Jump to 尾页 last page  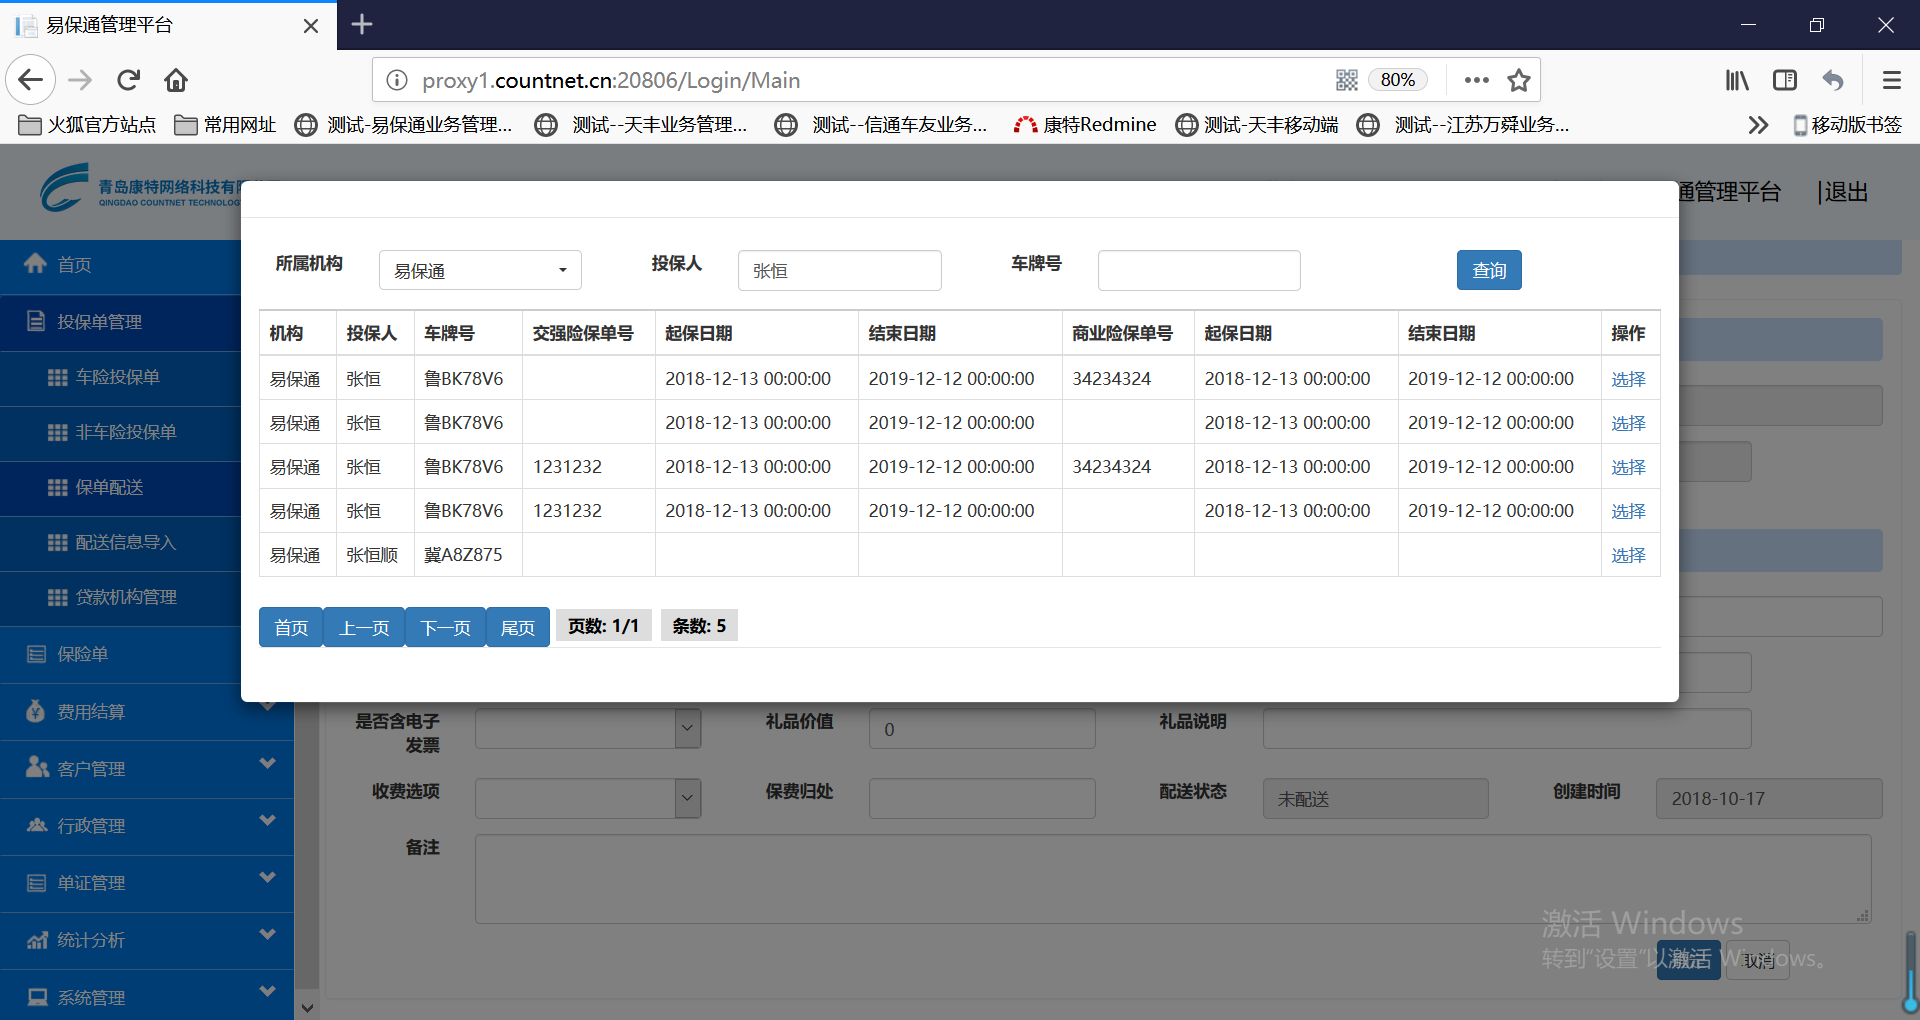pyautogui.click(x=517, y=627)
